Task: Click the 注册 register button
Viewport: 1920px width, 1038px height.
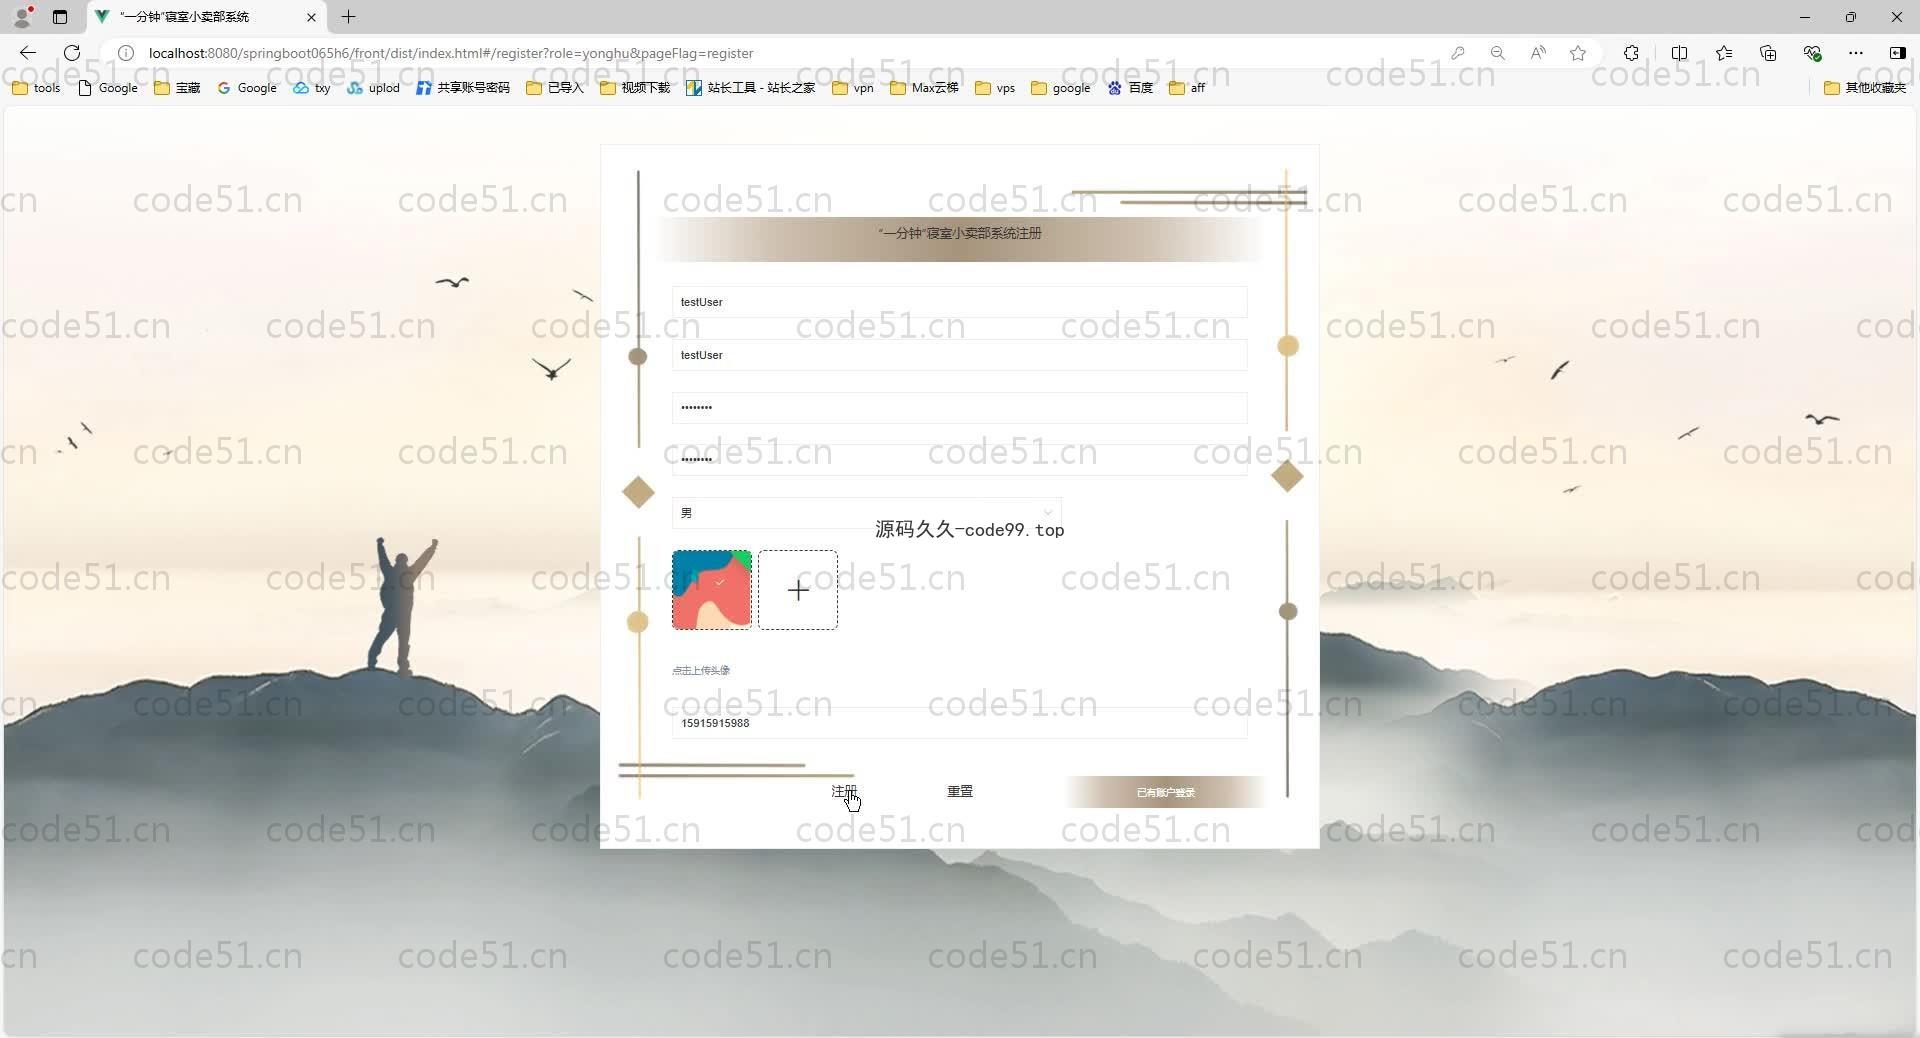Action: pos(844,791)
